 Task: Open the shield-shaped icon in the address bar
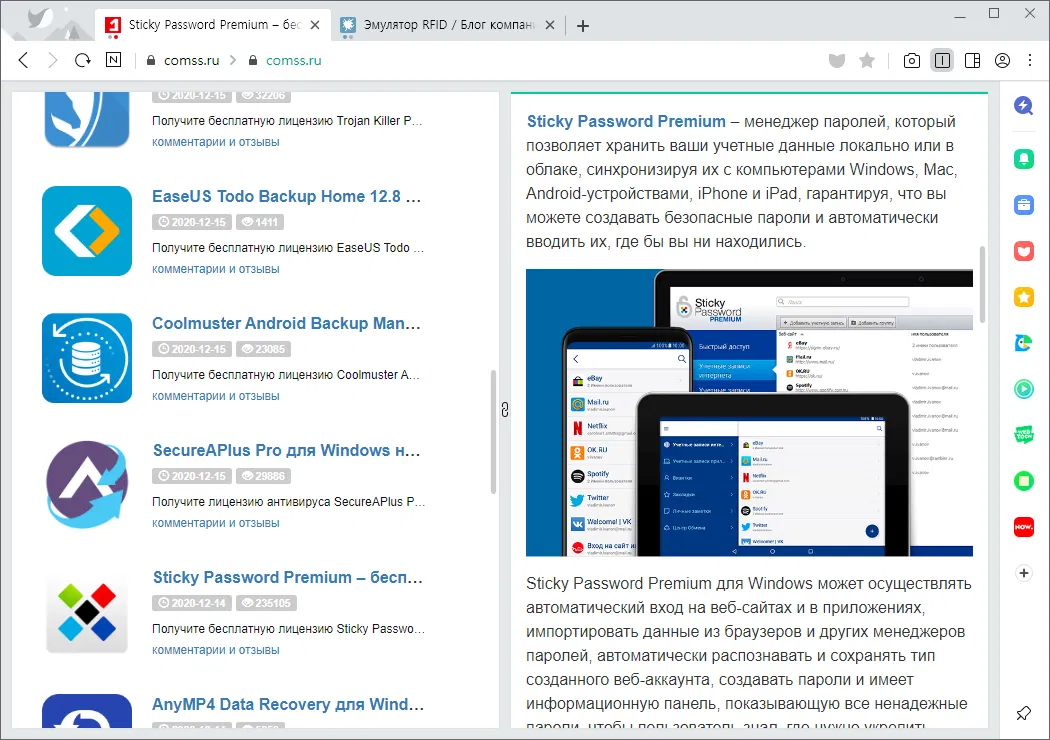(x=836, y=61)
